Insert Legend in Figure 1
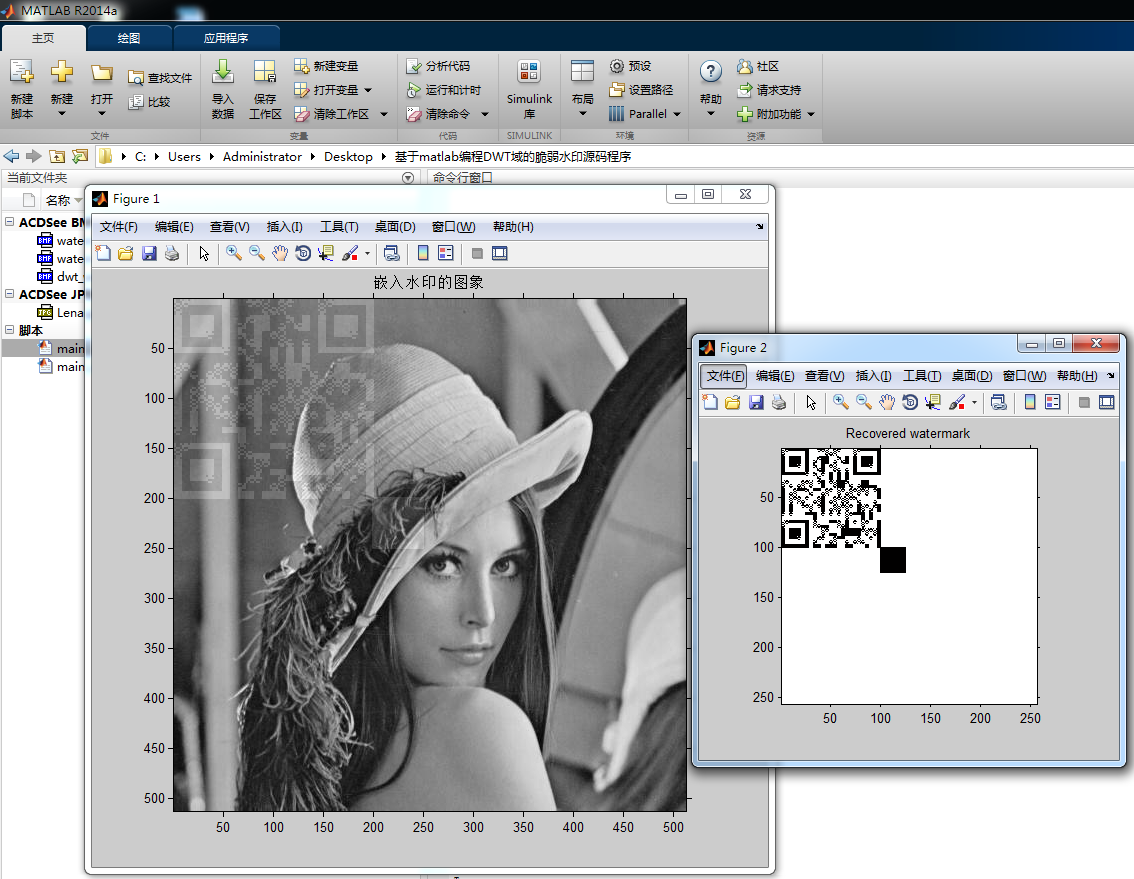The width and height of the screenshot is (1134, 879). [446, 253]
